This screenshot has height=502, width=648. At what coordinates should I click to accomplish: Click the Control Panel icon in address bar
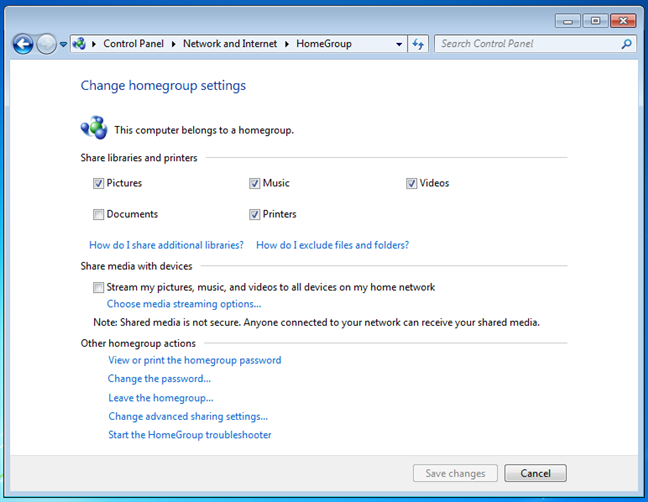[79, 43]
